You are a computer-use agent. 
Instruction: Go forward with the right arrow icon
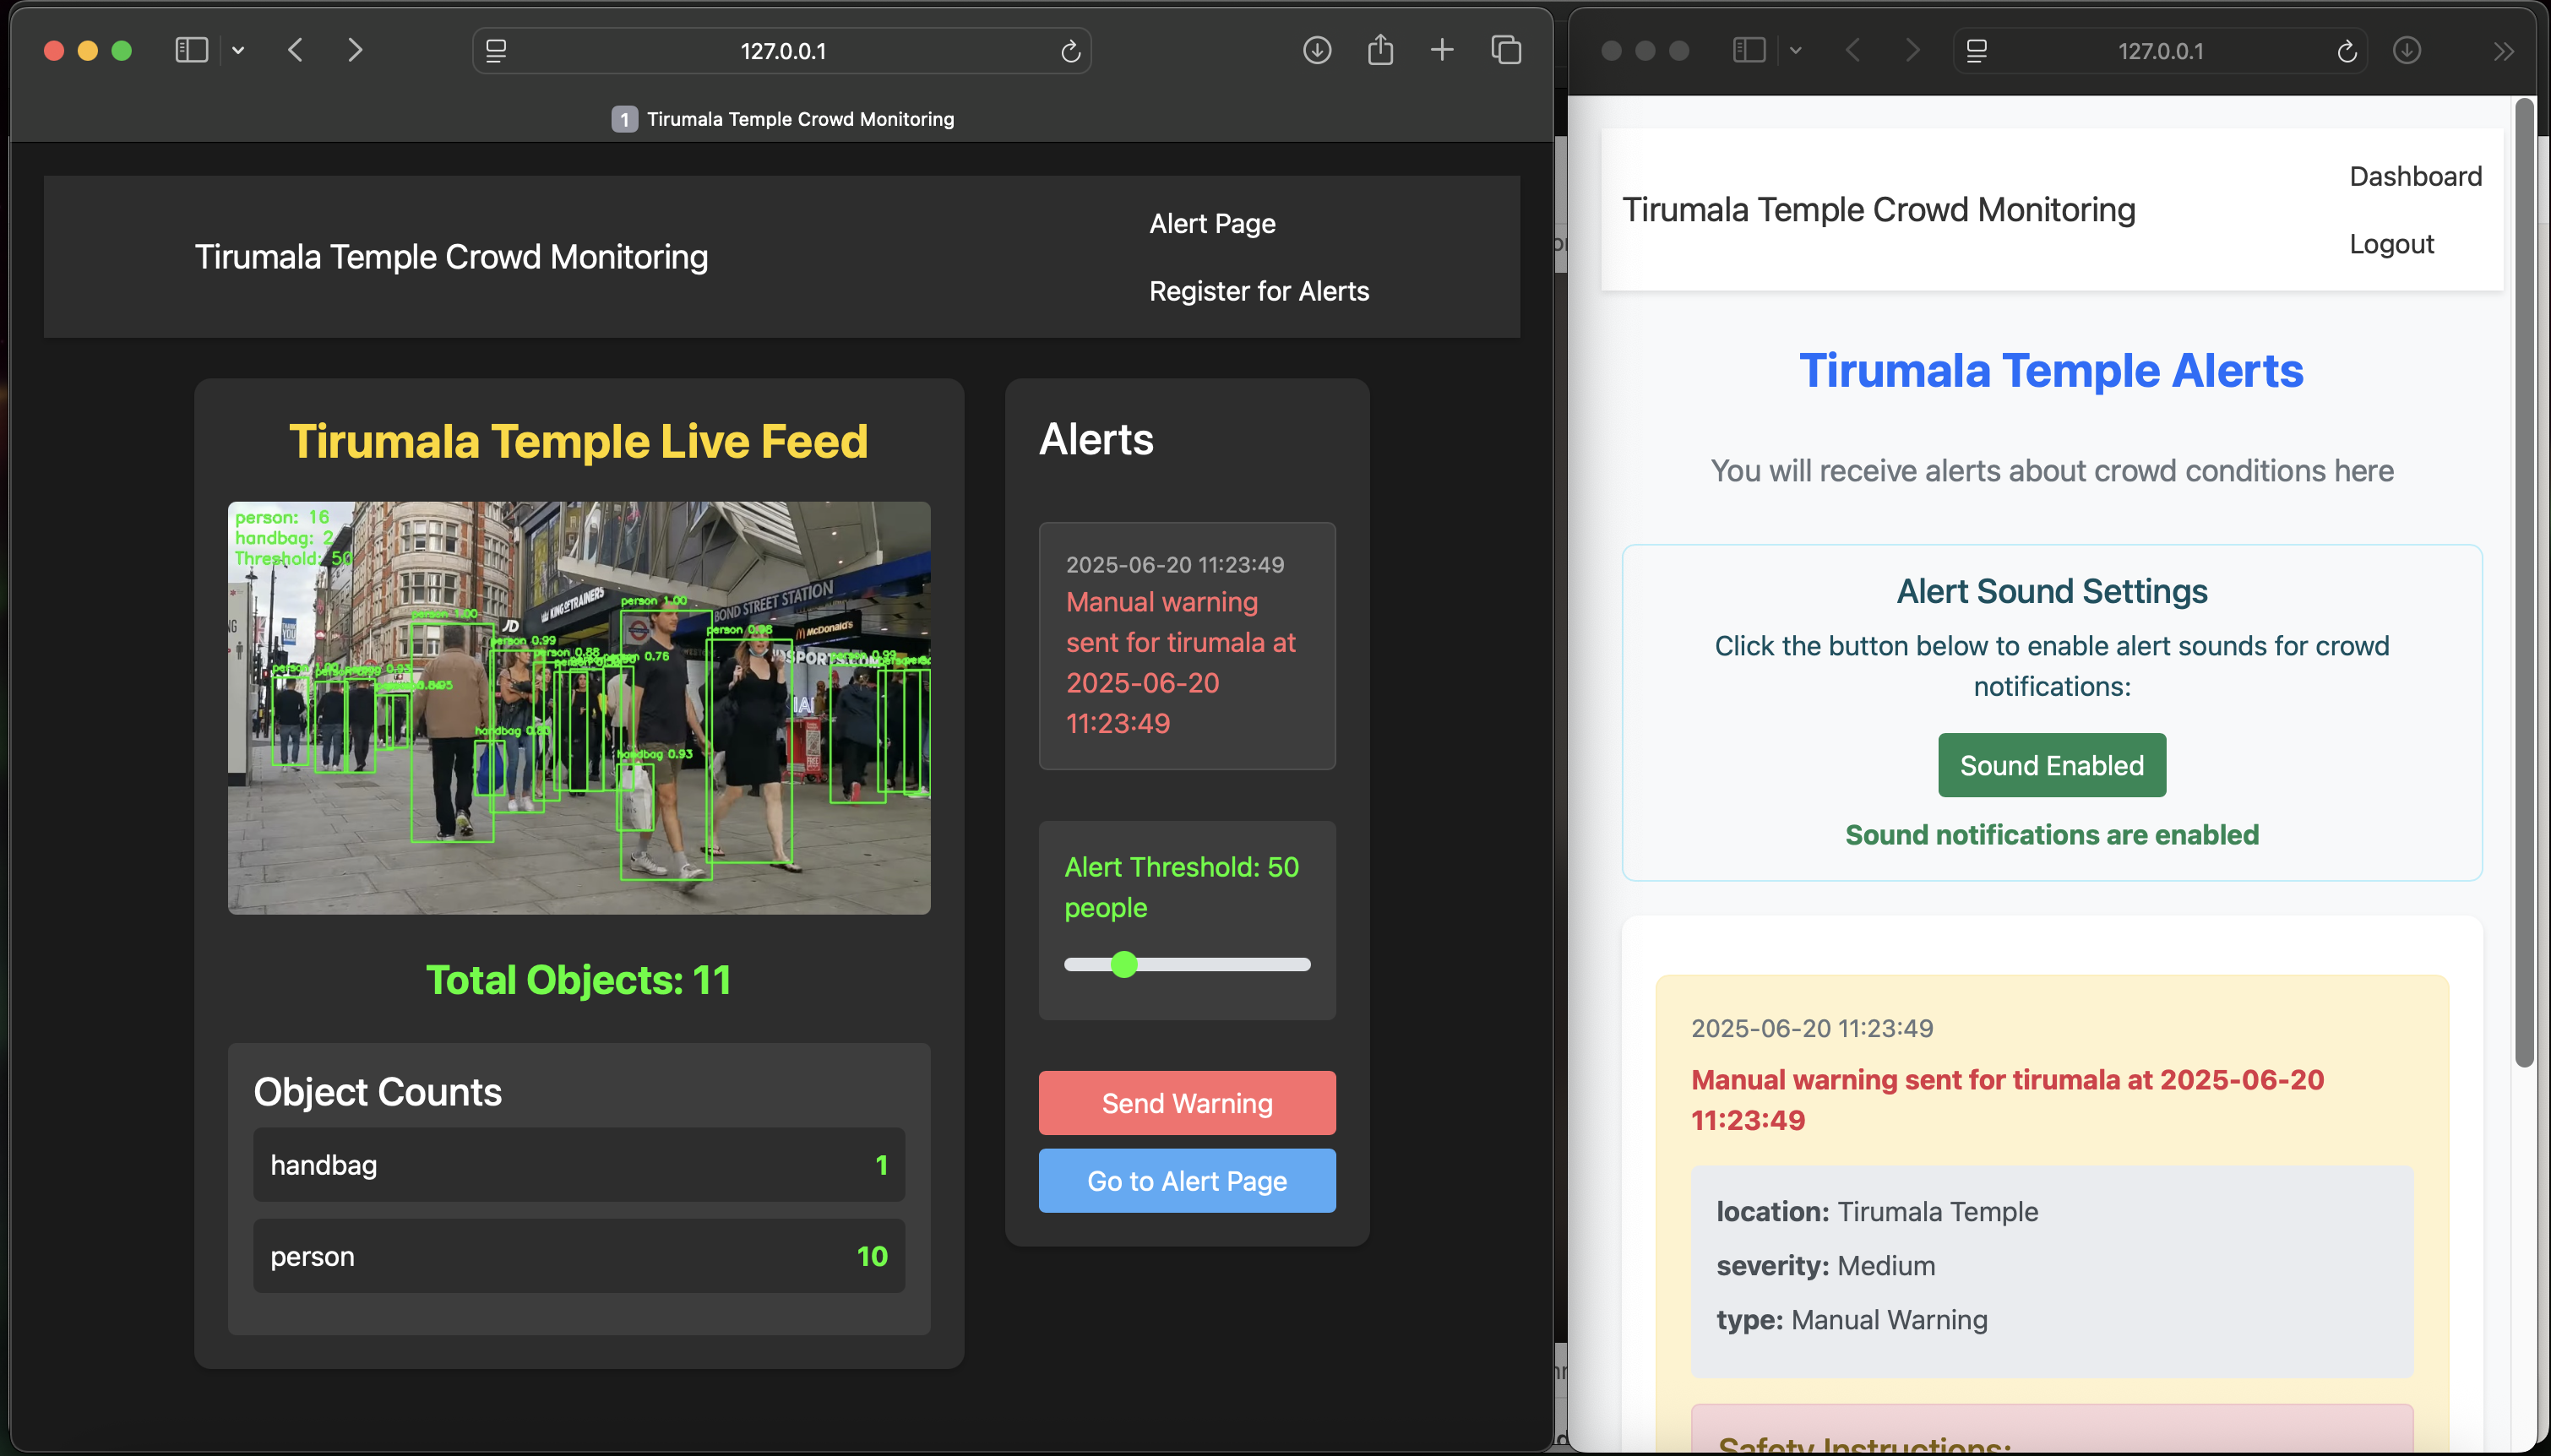[x=354, y=50]
